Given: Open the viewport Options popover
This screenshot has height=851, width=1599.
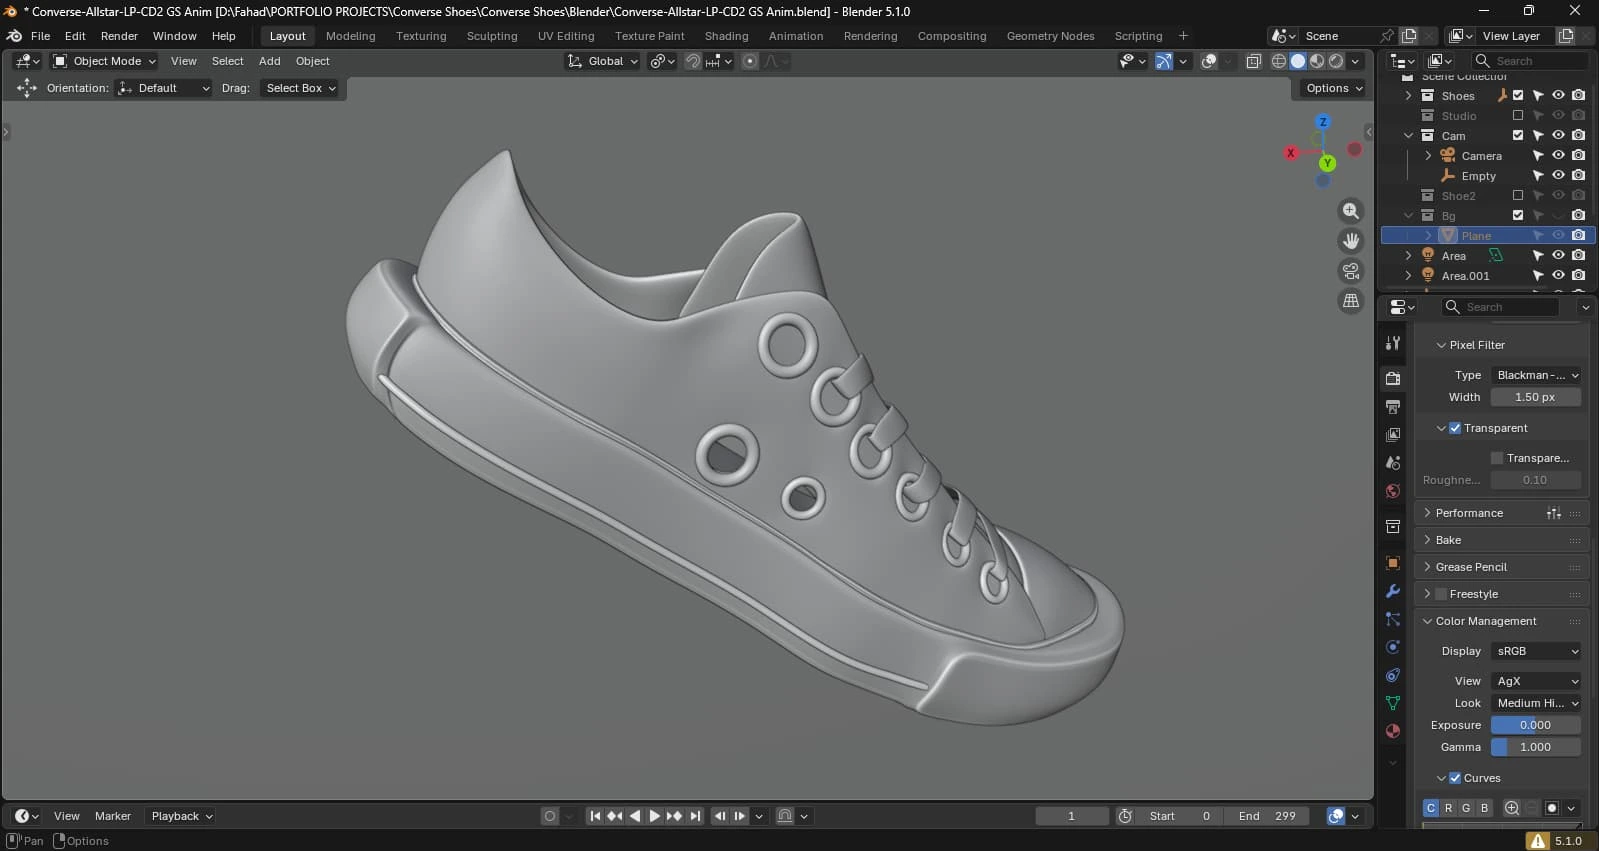Looking at the screenshot, I should pyautogui.click(x=1334, y=88).
